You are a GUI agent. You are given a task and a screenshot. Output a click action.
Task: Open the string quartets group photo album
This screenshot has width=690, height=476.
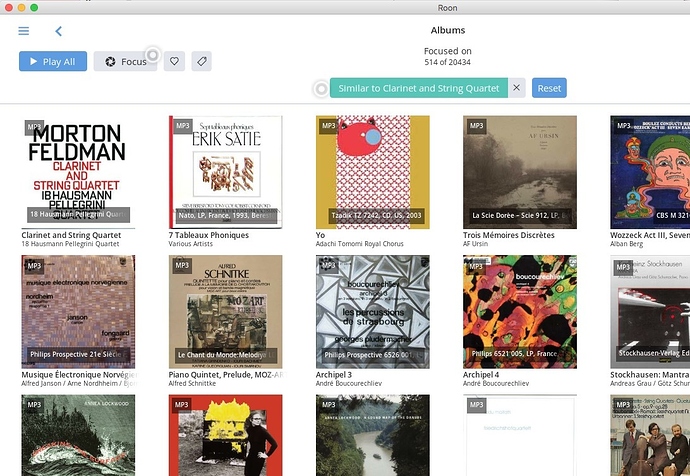(650, 435)
